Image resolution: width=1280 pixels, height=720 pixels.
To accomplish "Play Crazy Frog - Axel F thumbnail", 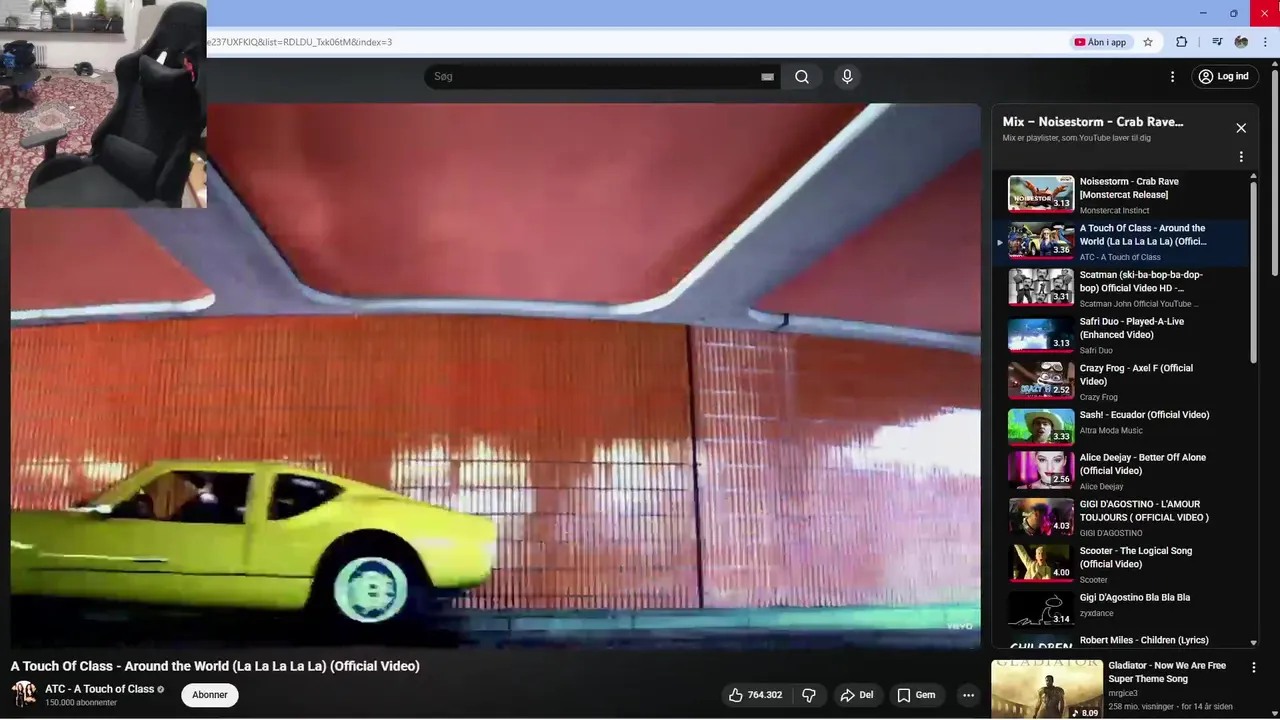I will pos(1041,380).
